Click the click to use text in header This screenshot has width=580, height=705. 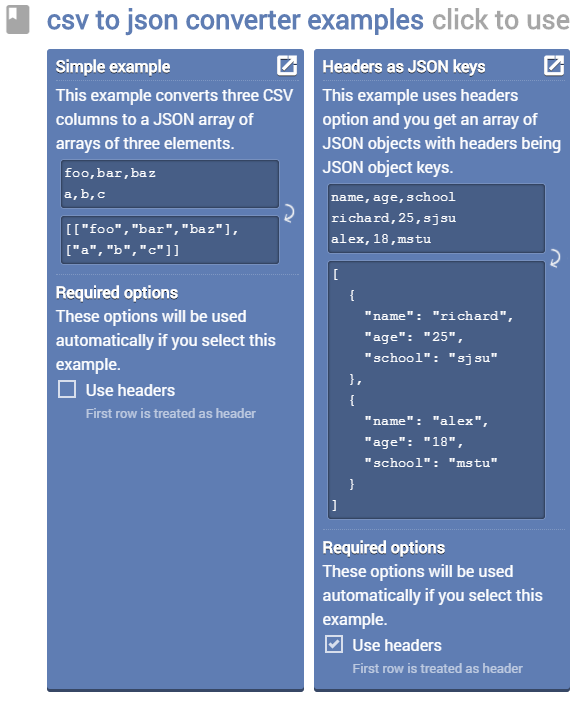(501, 20)
